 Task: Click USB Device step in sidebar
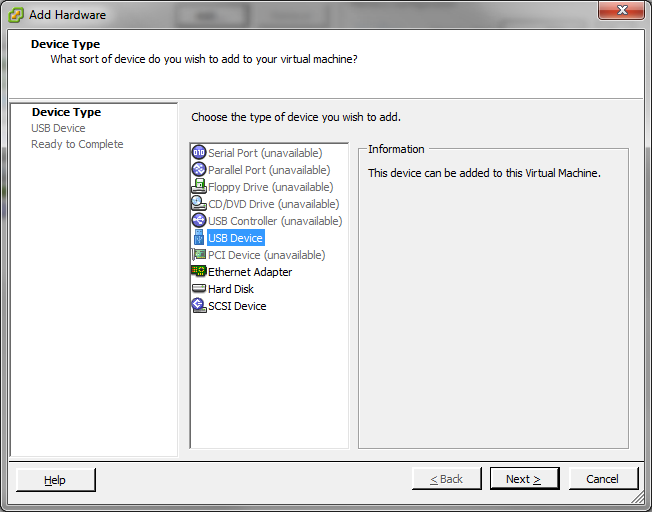(x=58, y=128)
